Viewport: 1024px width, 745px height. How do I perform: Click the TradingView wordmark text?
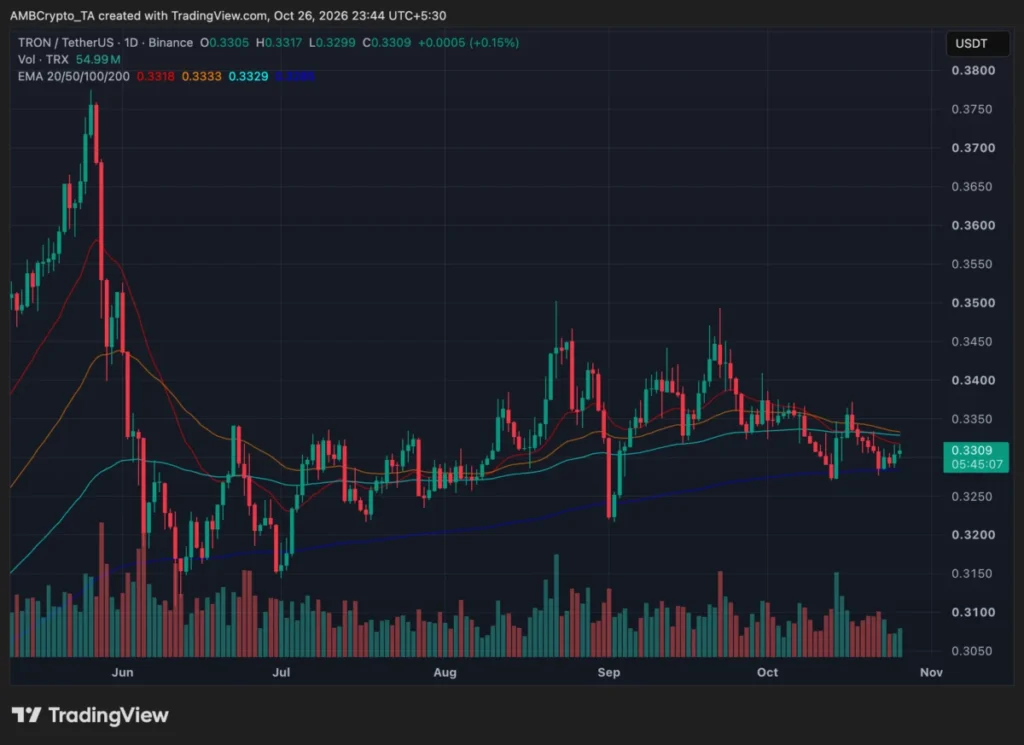point(108,716)
